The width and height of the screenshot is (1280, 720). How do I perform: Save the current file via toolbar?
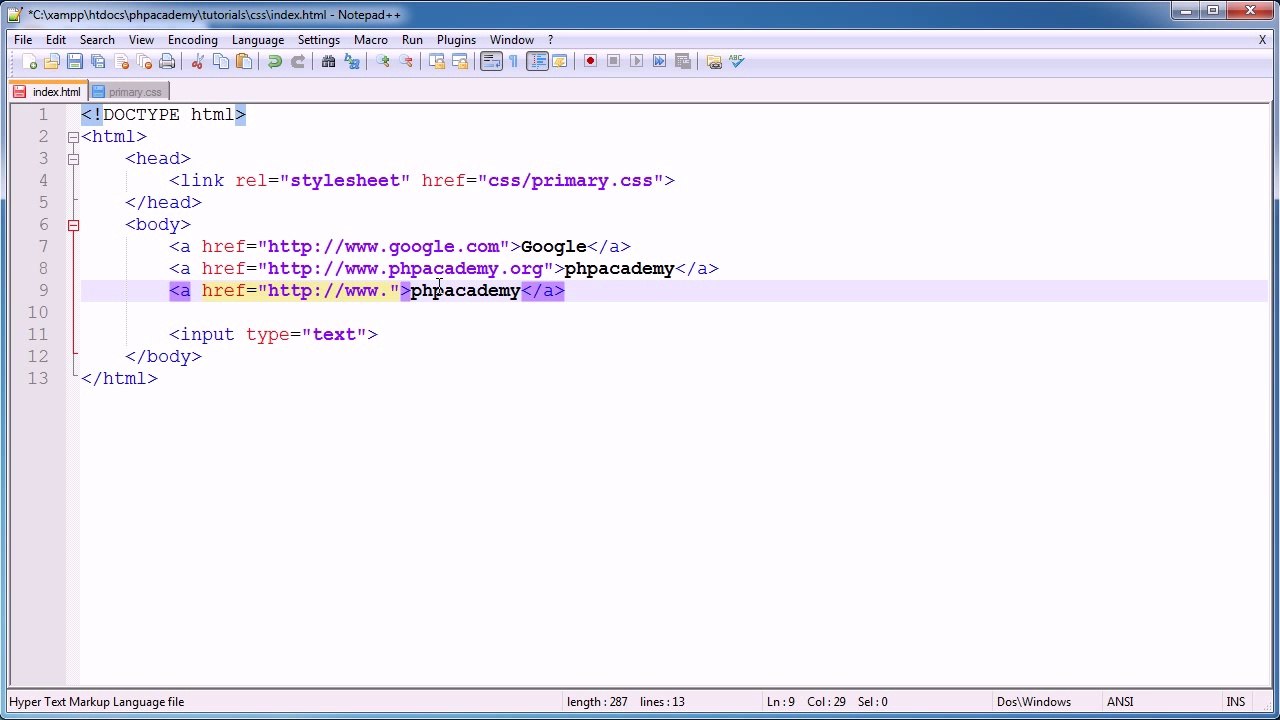tap(75, 62)
